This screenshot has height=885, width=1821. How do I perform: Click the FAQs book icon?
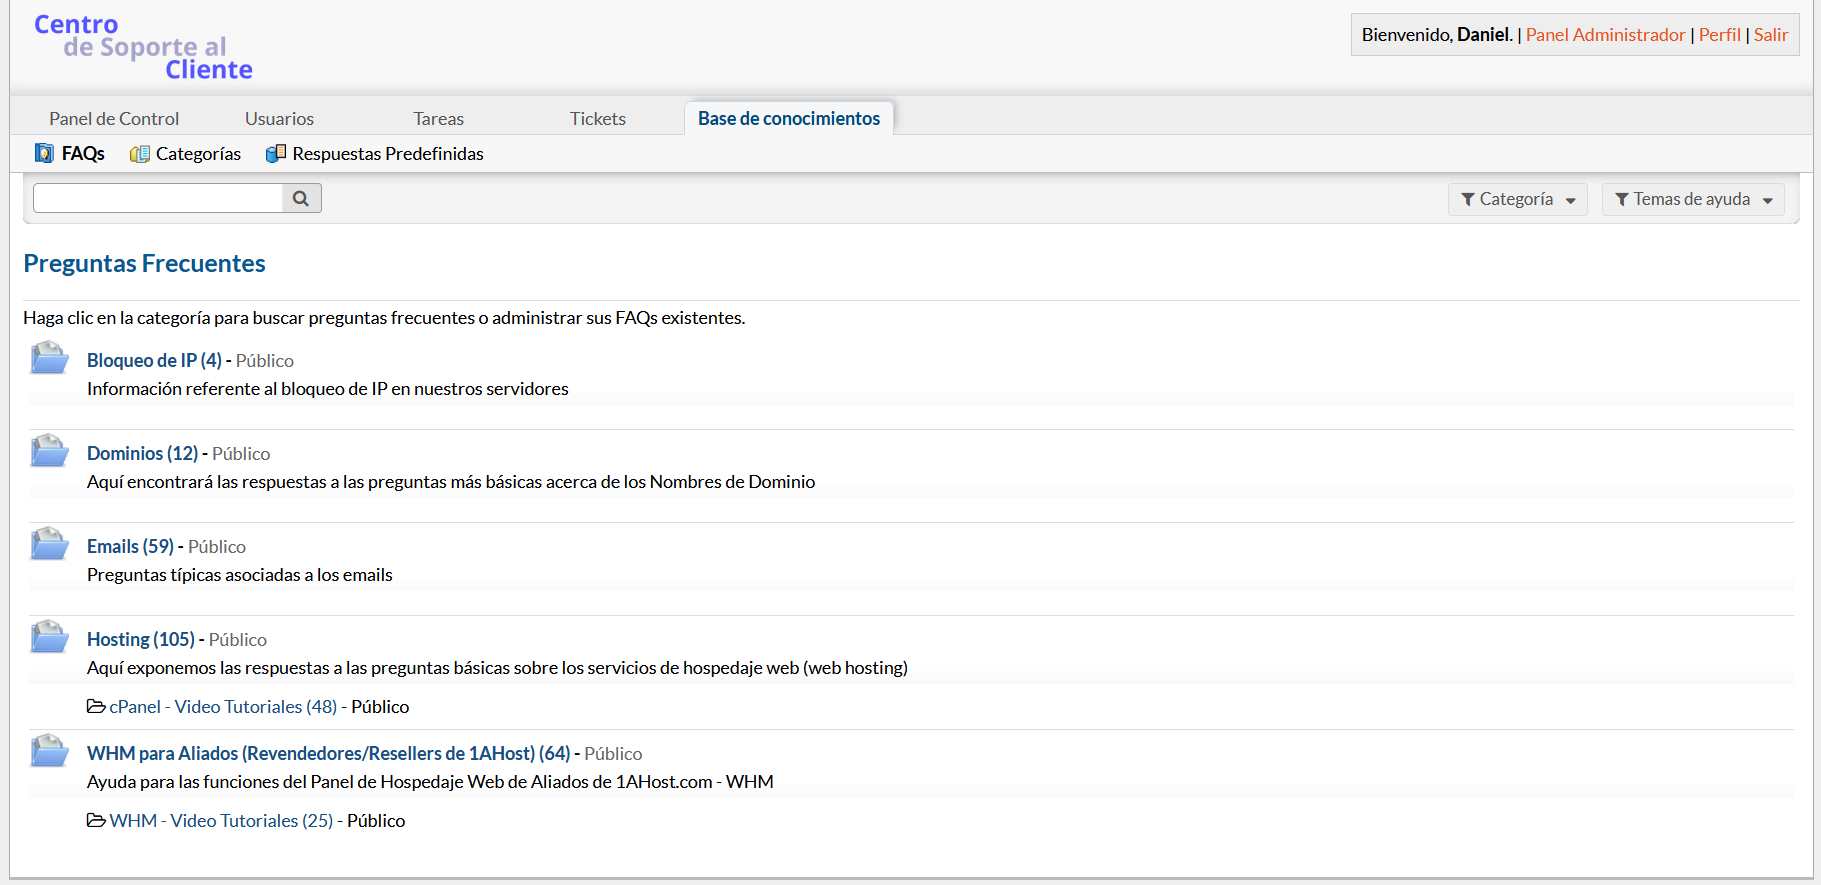coord(44,153)
